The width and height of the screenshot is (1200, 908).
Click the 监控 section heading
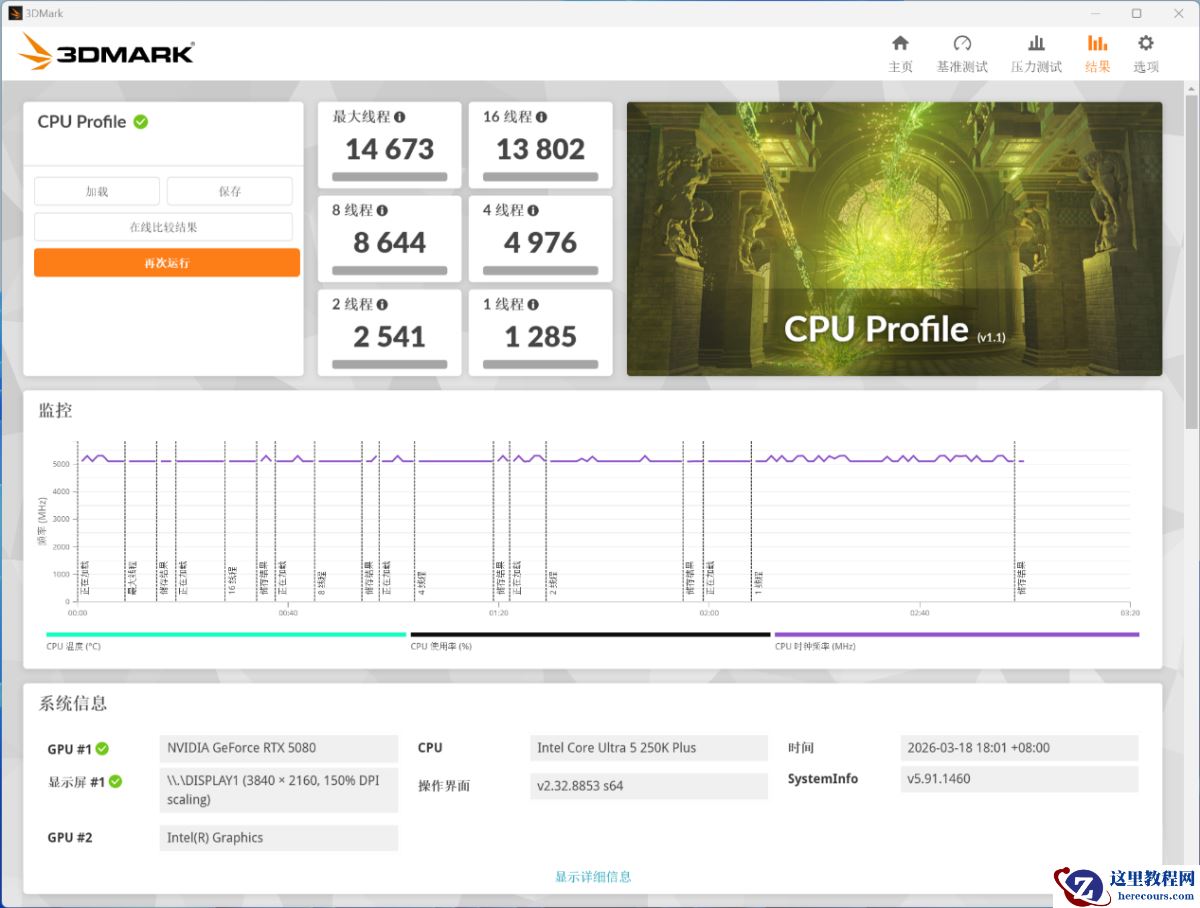click(55, 410)
